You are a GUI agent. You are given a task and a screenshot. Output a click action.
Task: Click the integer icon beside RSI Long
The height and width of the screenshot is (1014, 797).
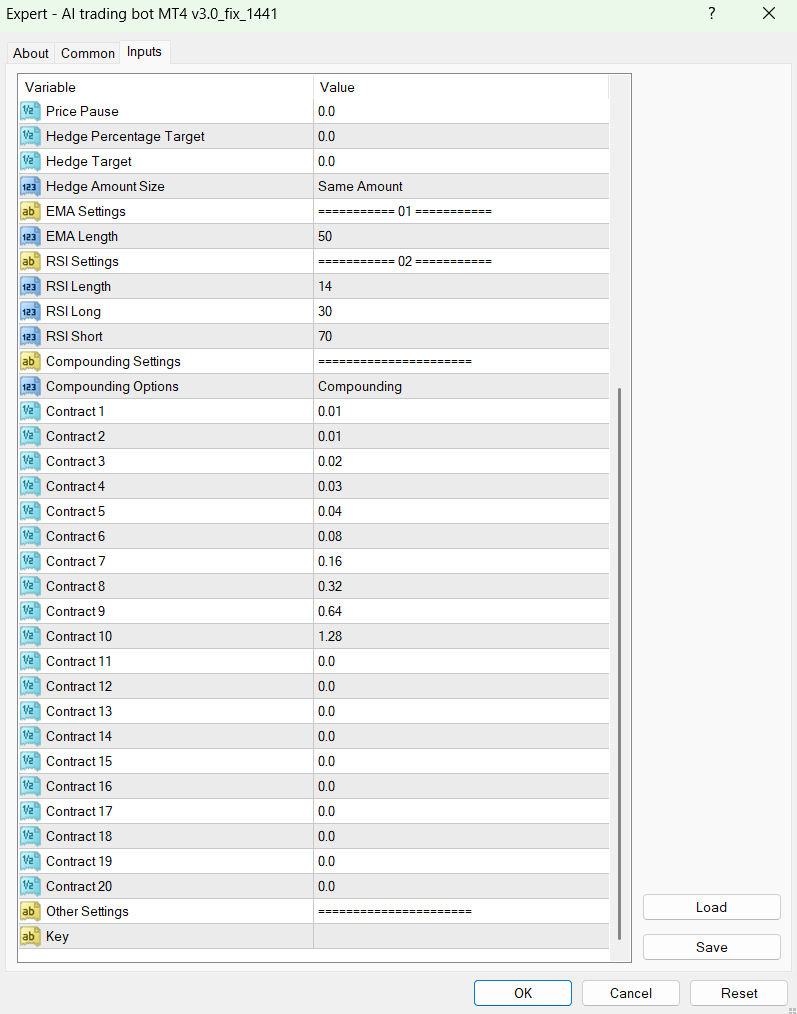pos(30,311)
